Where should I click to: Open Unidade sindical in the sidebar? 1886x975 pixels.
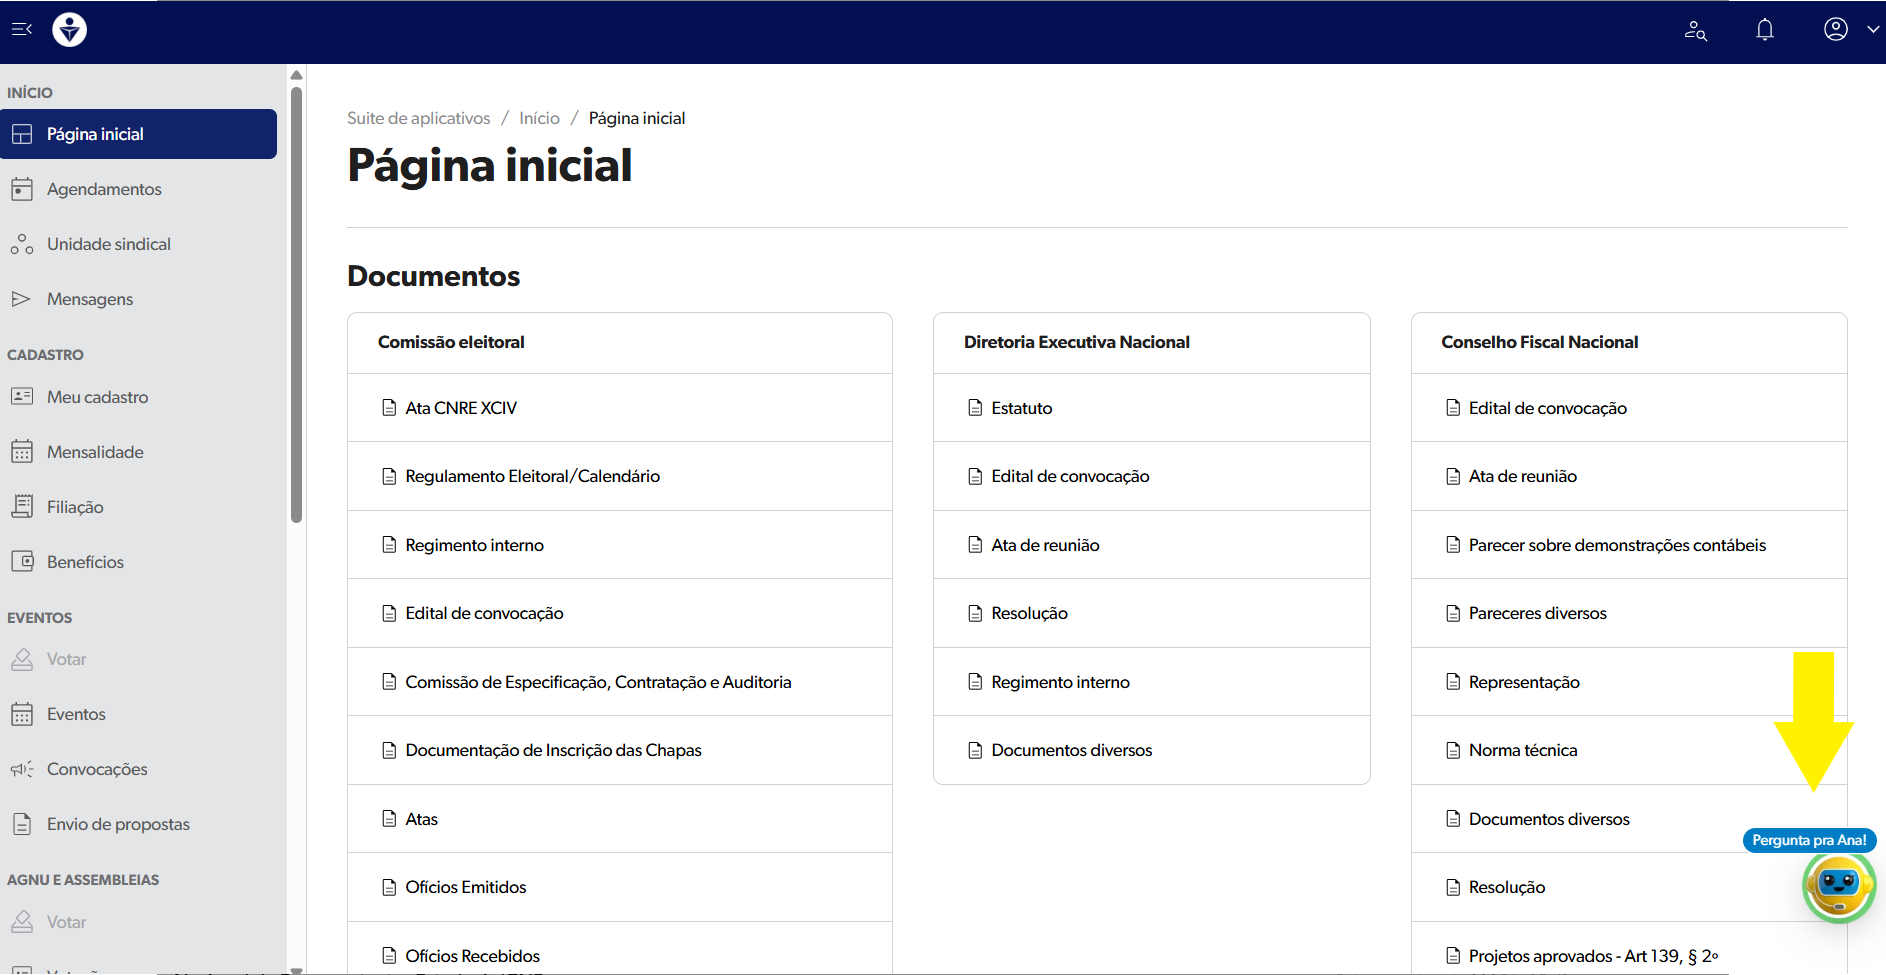(x=108, y=244)
